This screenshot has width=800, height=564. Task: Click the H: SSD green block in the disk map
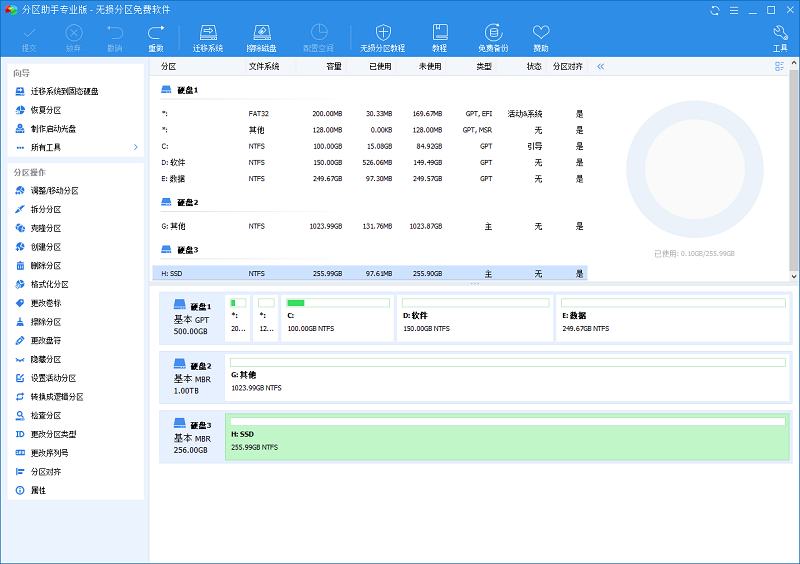[507, 437]
